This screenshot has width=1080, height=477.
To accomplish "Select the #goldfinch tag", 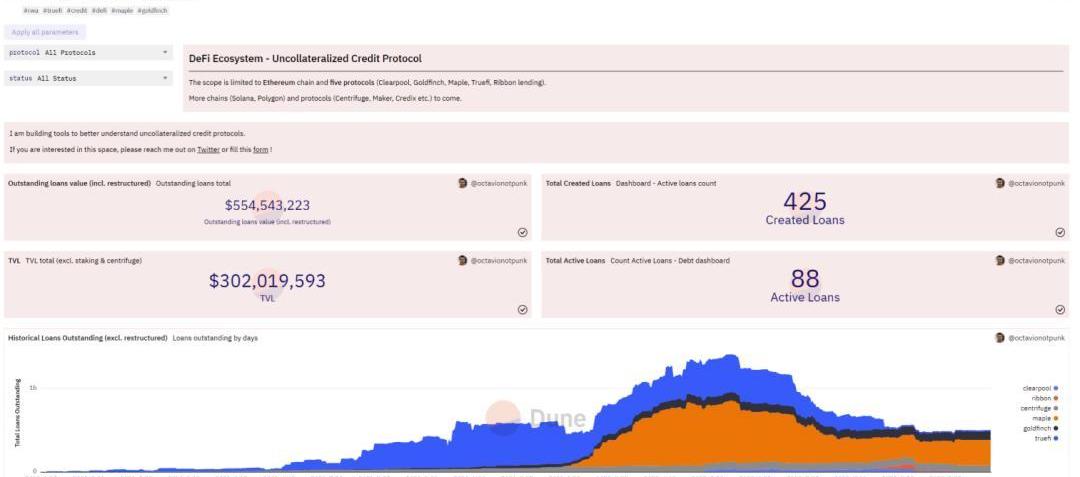I will click(152, 10).
